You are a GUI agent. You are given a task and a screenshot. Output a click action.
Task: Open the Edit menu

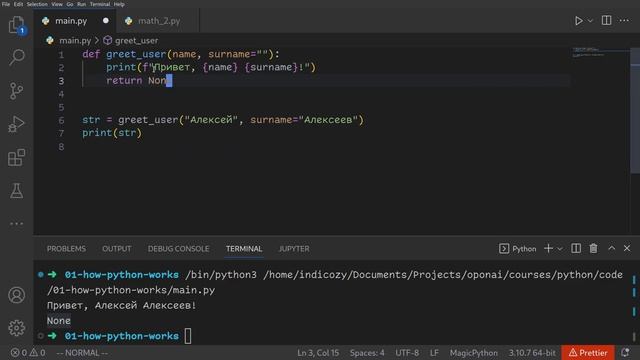(x=18, y=4)
